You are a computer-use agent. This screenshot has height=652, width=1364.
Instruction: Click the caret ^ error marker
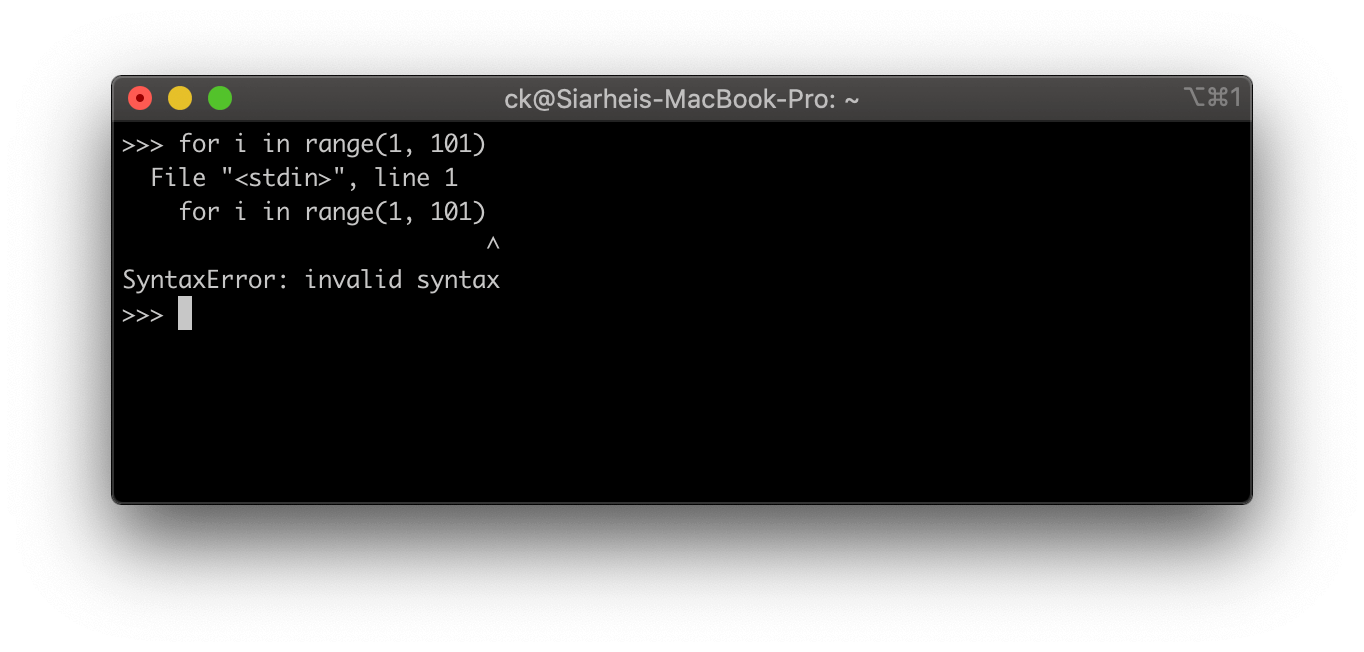pos(492,244)
